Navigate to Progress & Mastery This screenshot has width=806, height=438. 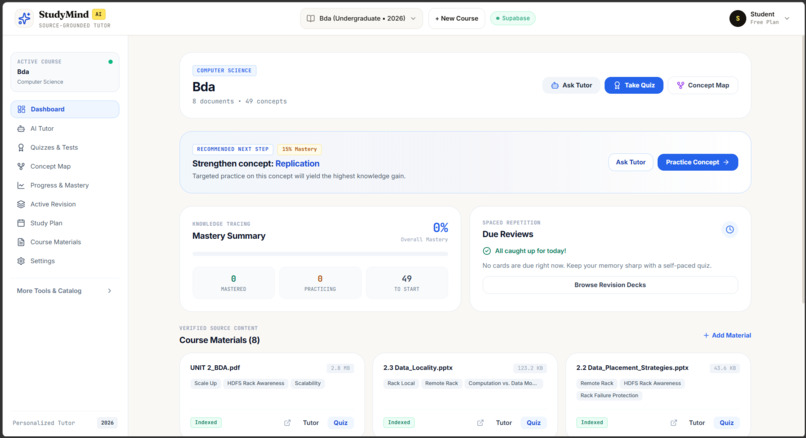click(65, 185)
